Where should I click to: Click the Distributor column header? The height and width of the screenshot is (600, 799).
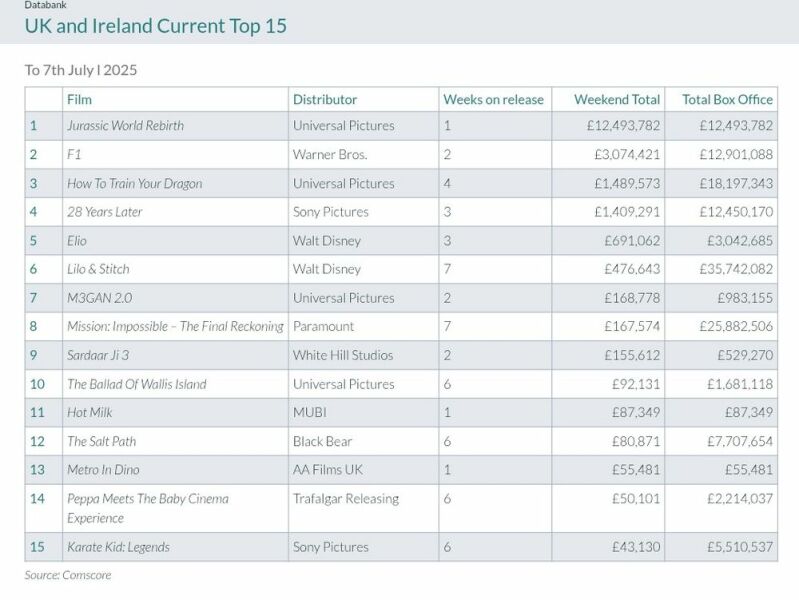coord(324,99)
